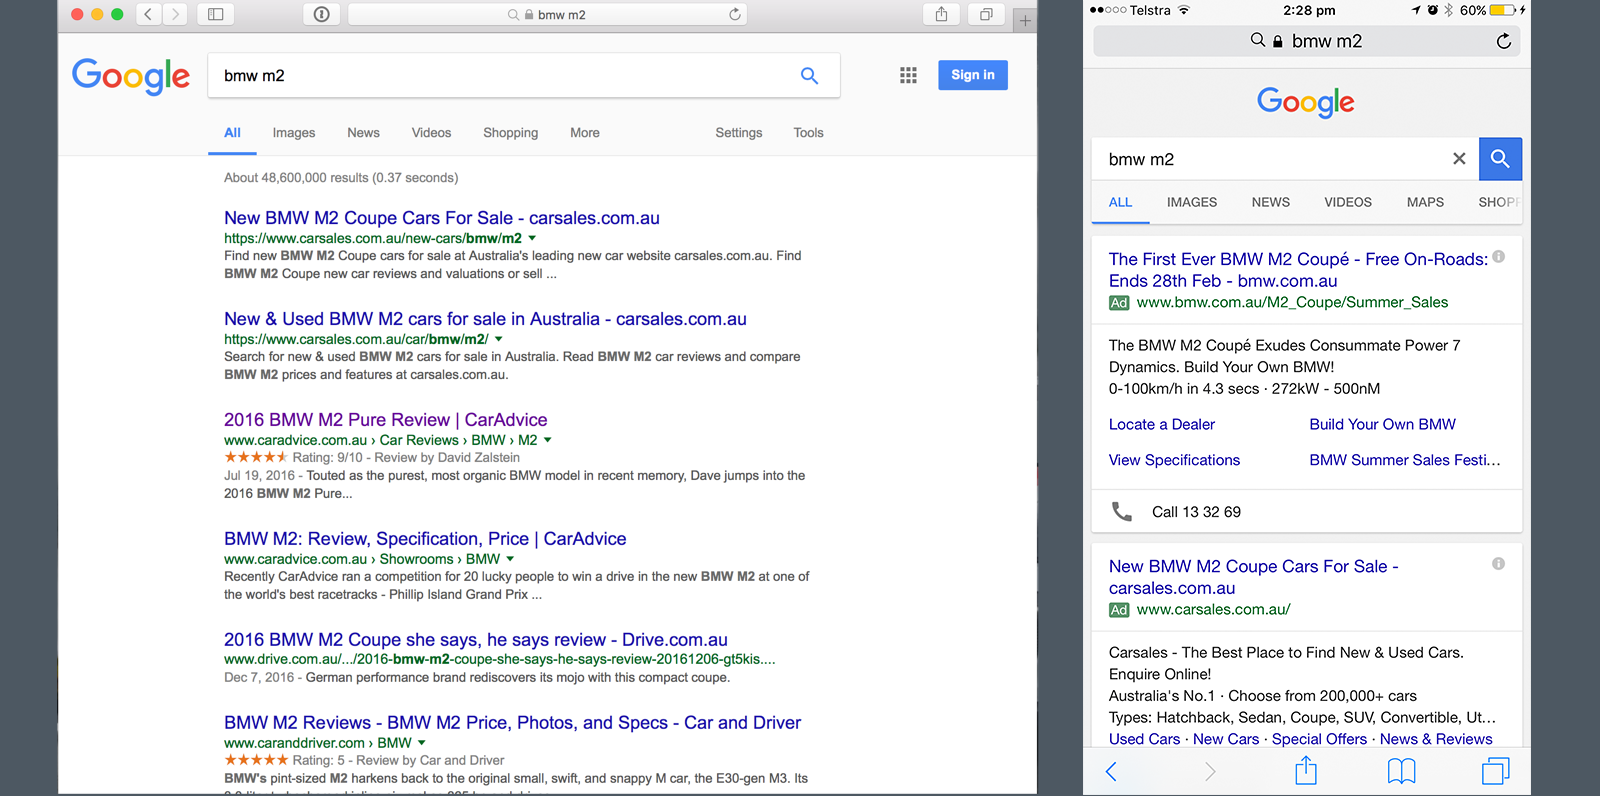
Task: Open the share sheet in mobile Safari
Action: click(x=1306, y=770)
